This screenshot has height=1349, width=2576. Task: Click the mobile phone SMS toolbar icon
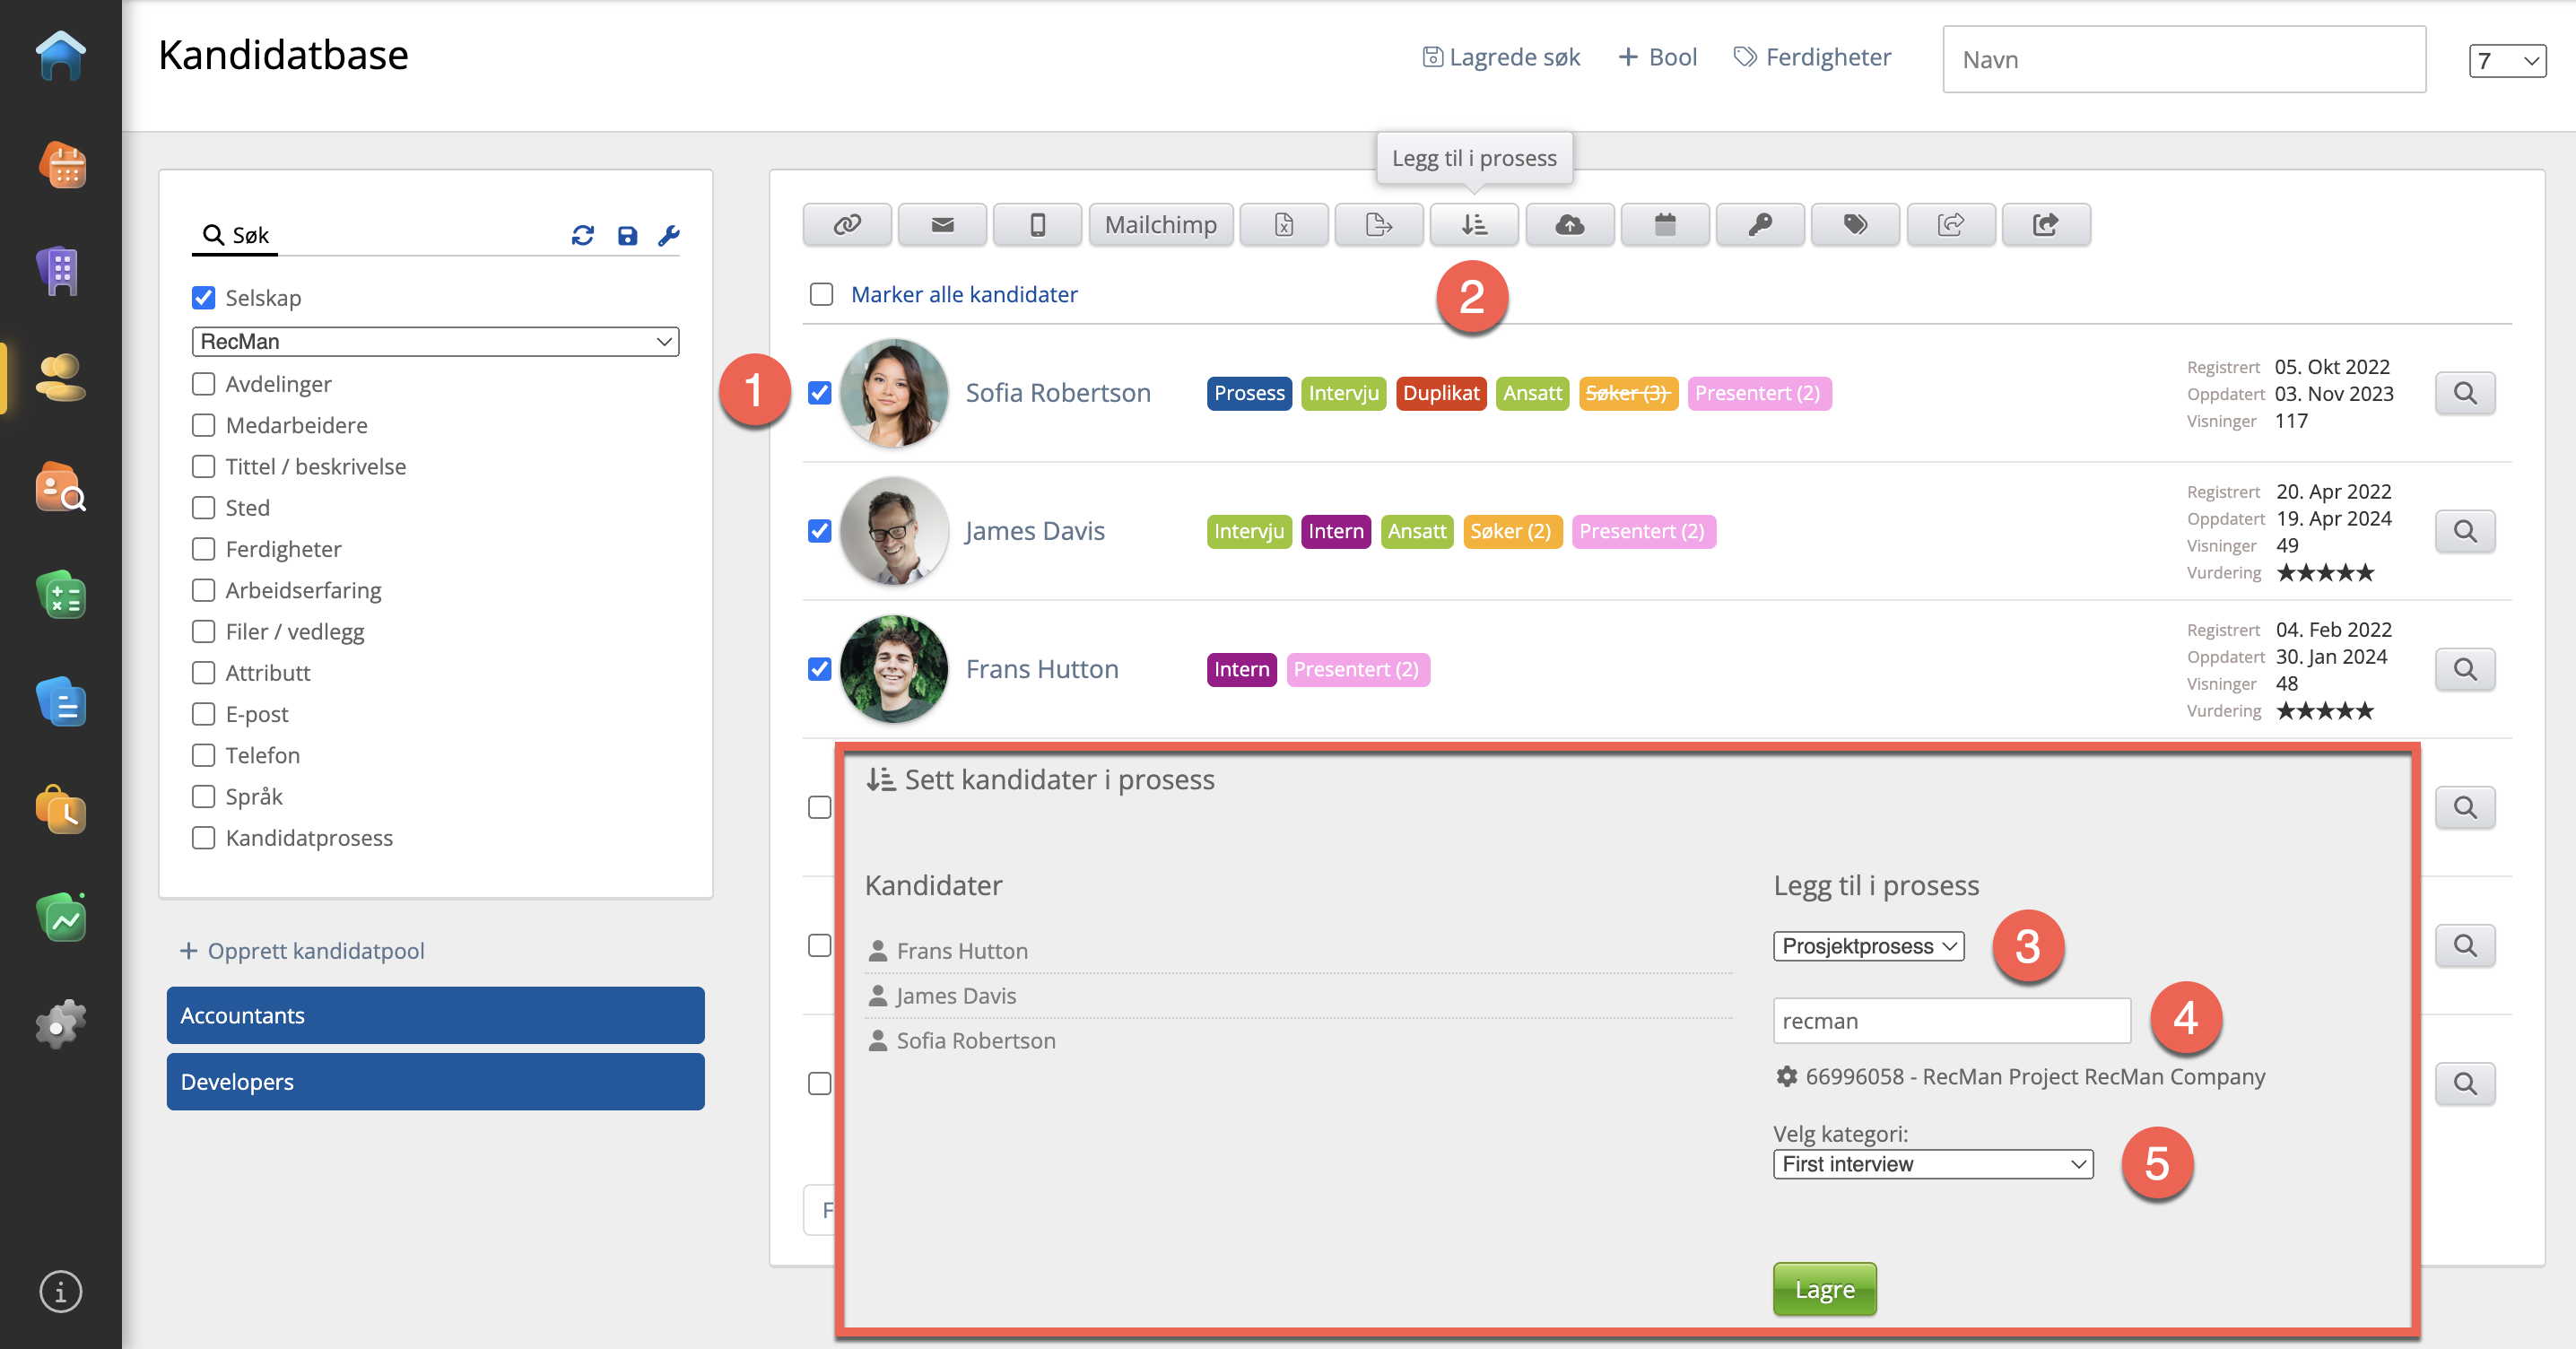click(x=1037, y=224)
